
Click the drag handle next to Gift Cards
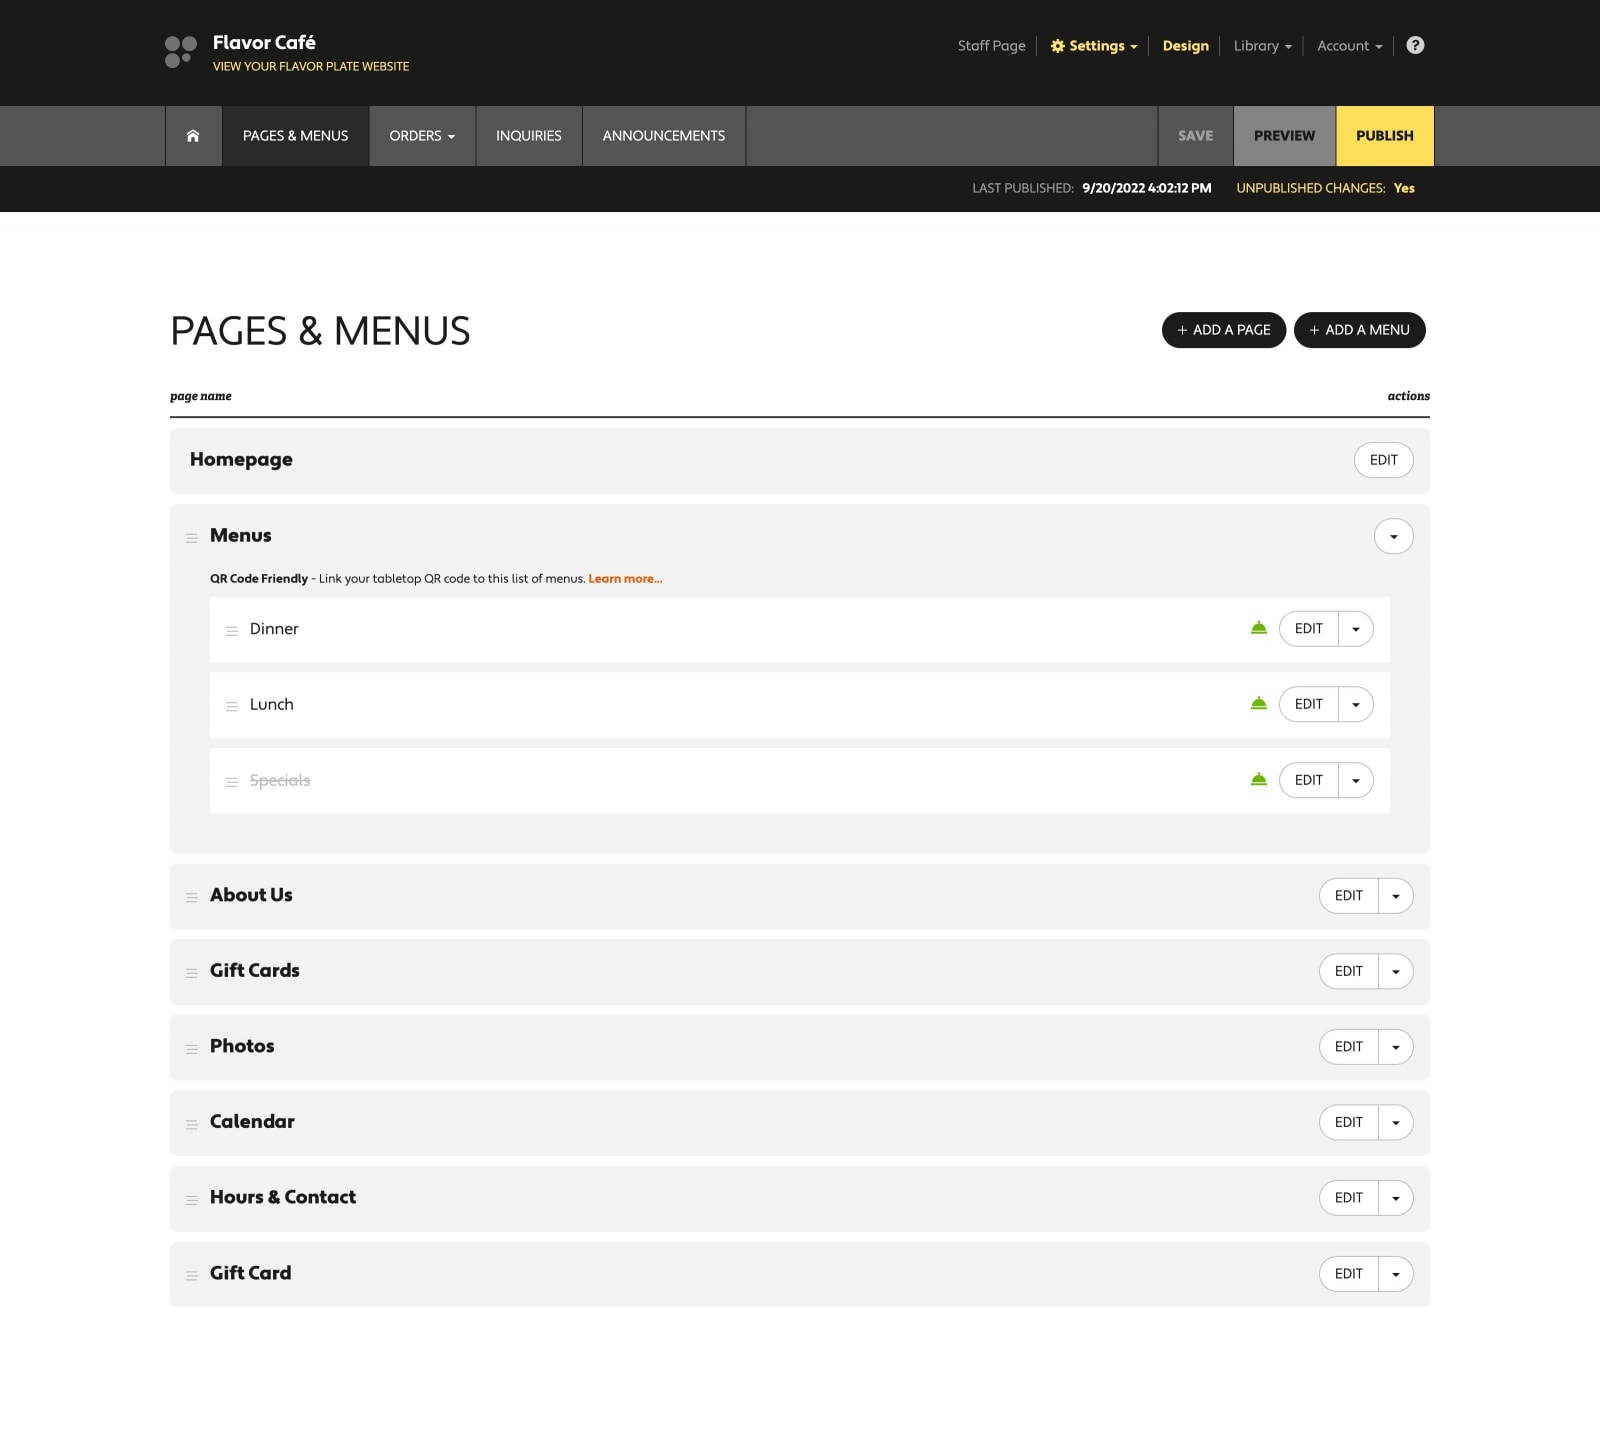click(x=192, y=972)
